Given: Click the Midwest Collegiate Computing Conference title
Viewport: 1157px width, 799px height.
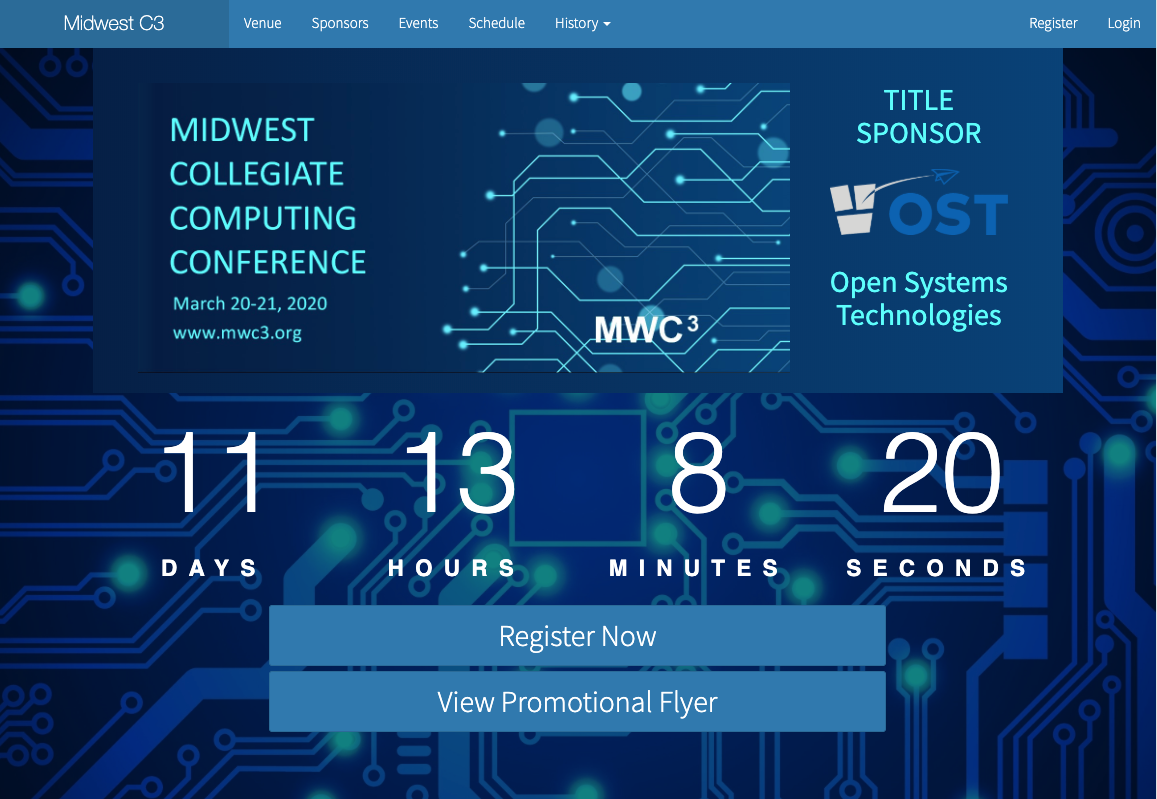Looking at the screenshot, I should (267, 196).
